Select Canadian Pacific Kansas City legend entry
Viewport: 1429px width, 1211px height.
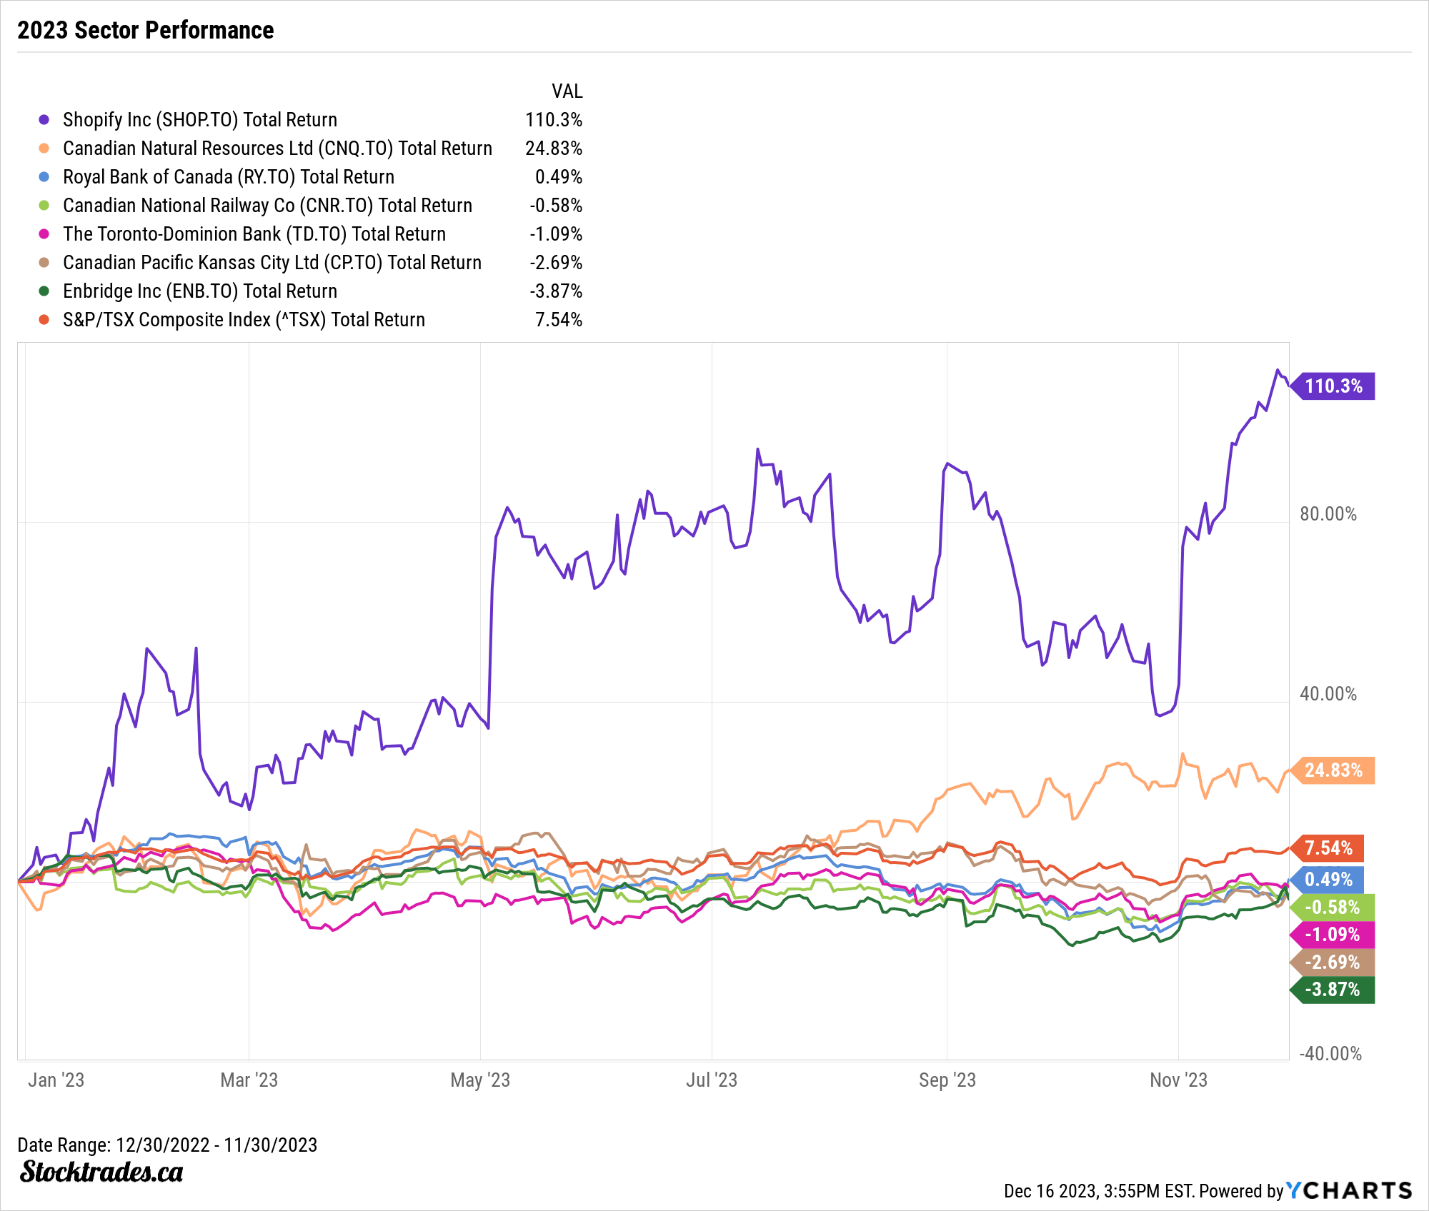[x=272, y=263]
